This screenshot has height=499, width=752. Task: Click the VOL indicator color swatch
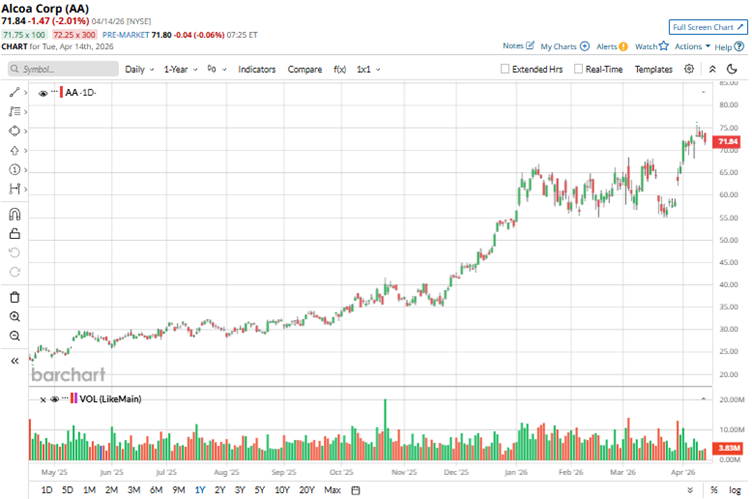tap(73, 399)
